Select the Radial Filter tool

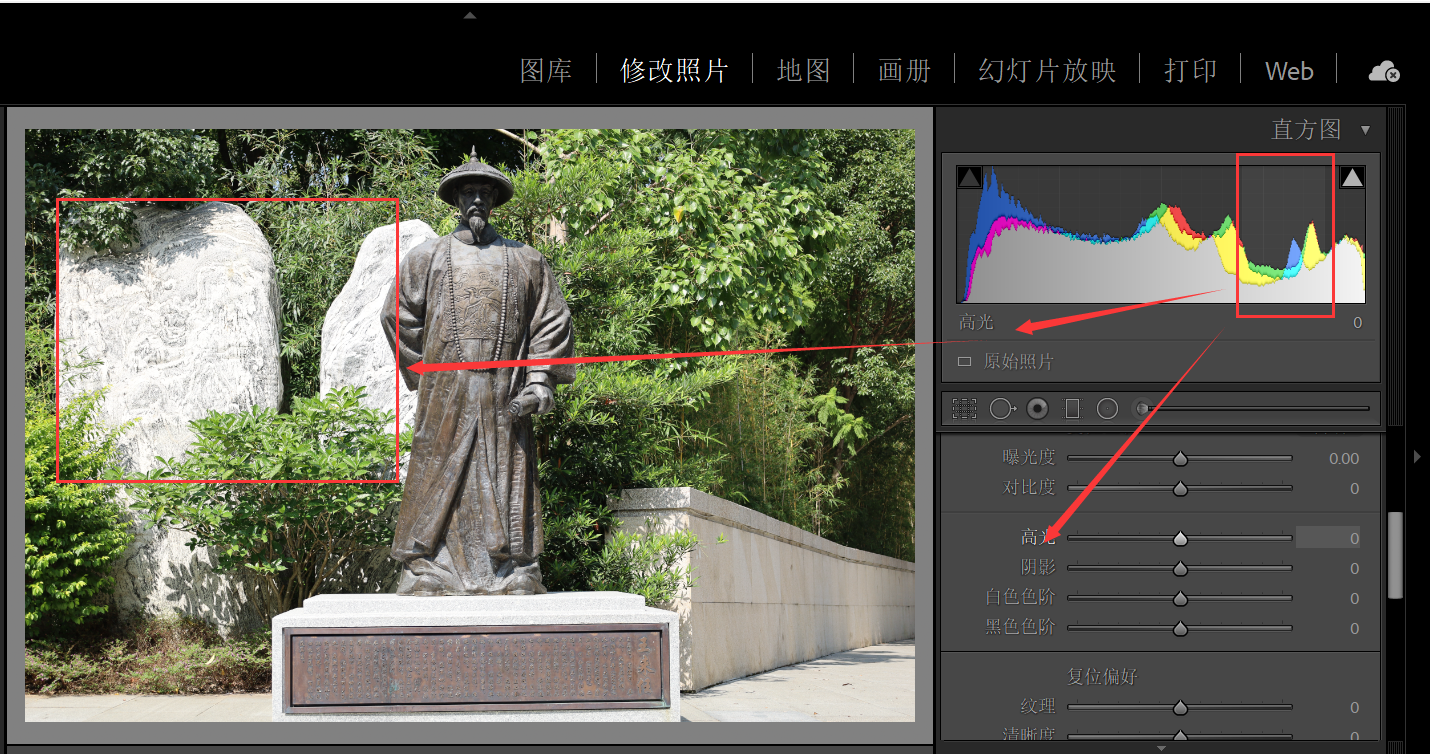[x=1107, y=408]
